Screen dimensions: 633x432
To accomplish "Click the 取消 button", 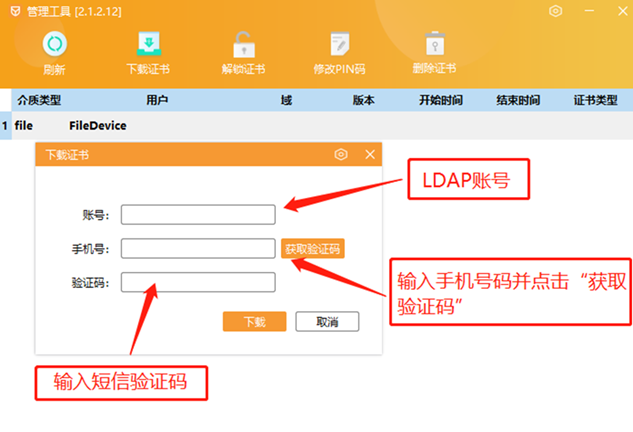I will 327,321.
